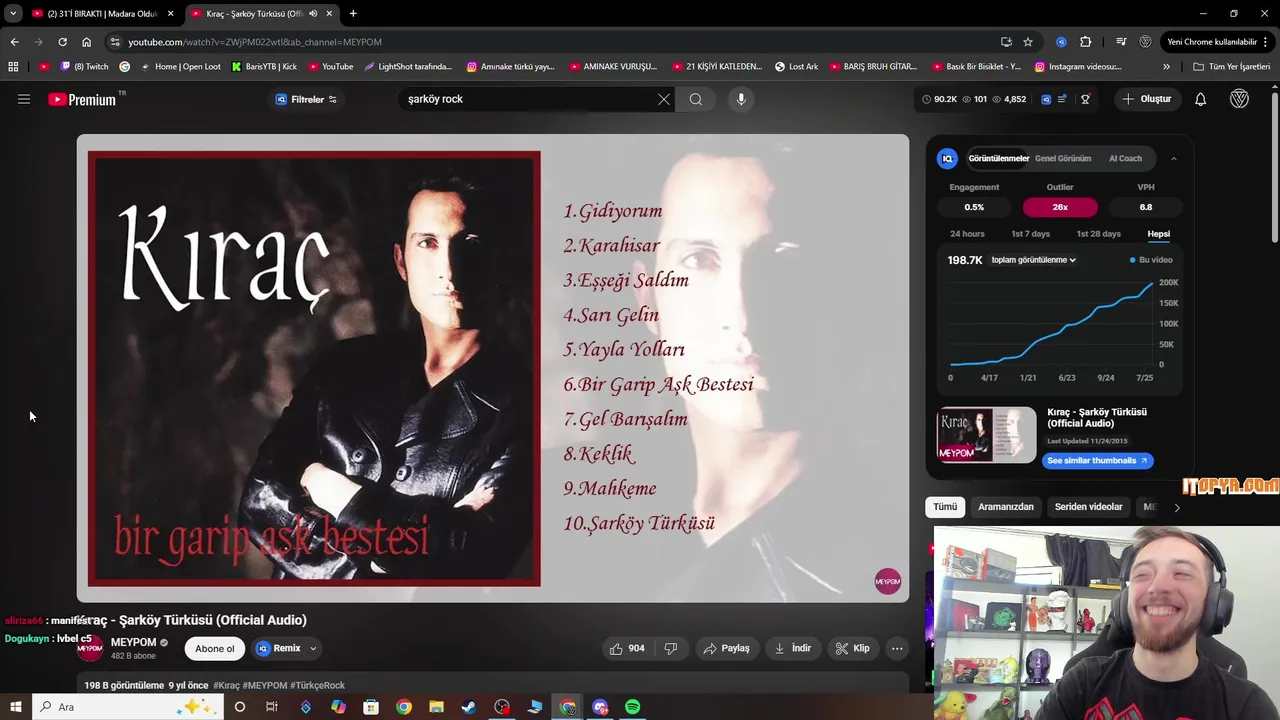This screenshot has height=720, width=1280.
Task: Select the 1st 28 days range
Action: tap(1098, 234)
